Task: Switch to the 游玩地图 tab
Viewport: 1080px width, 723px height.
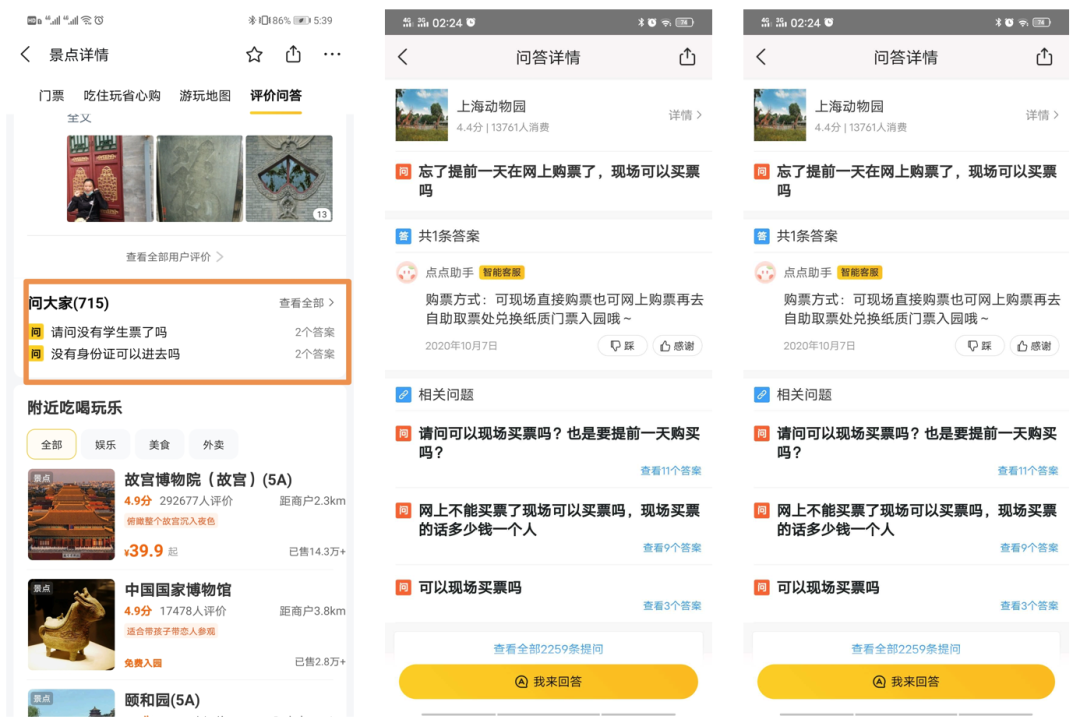Action: [205, 96]
